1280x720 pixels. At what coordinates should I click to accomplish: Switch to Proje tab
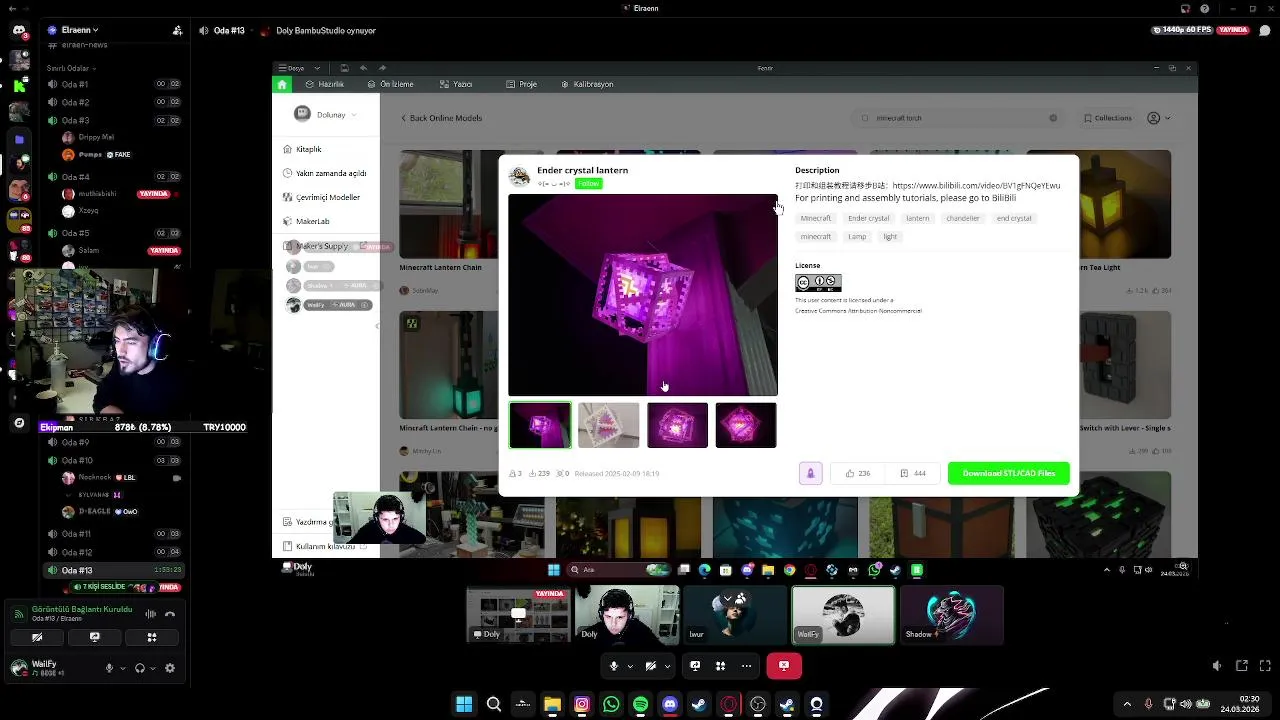(522, 84)
